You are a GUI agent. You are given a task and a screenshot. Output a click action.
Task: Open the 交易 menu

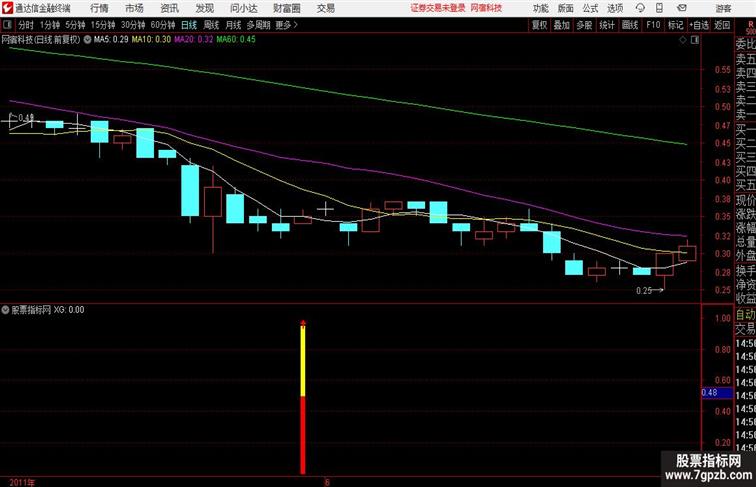[x=325, y=8]
